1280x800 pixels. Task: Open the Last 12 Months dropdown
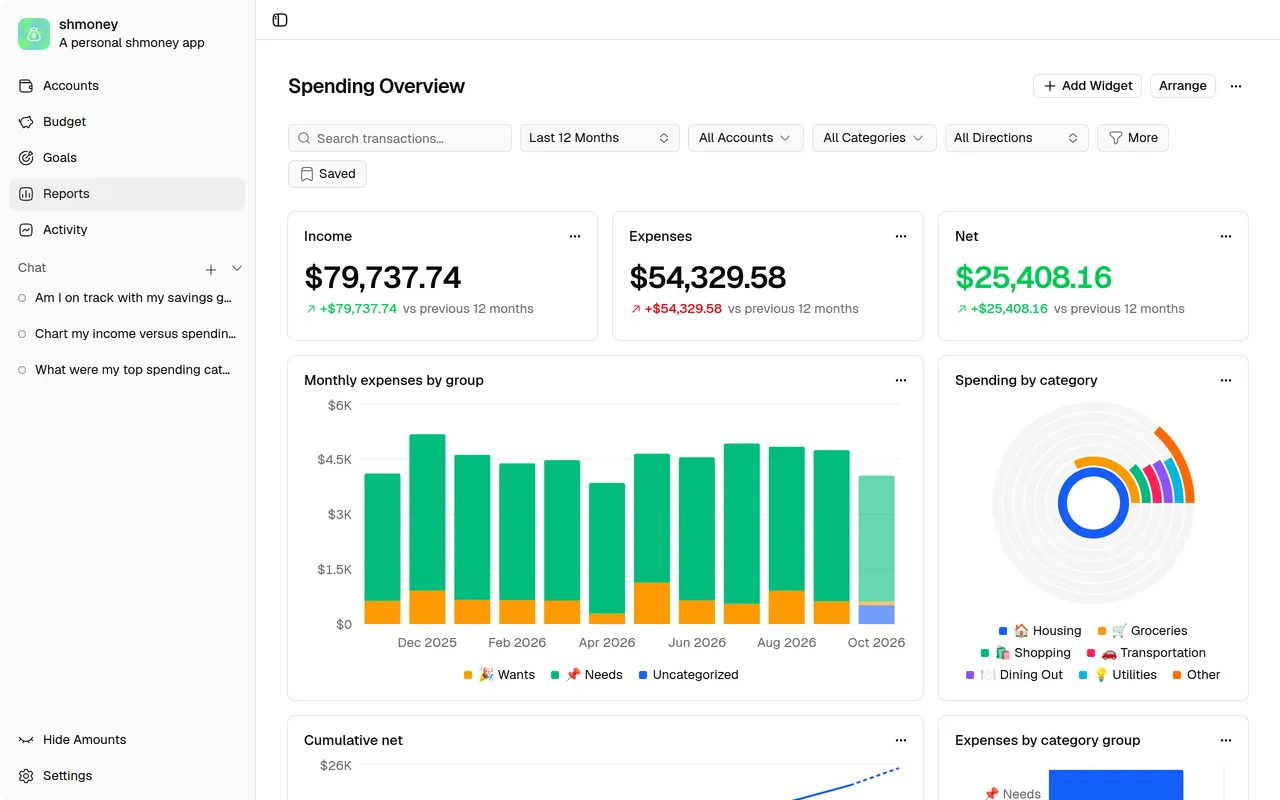pos(600,138)
